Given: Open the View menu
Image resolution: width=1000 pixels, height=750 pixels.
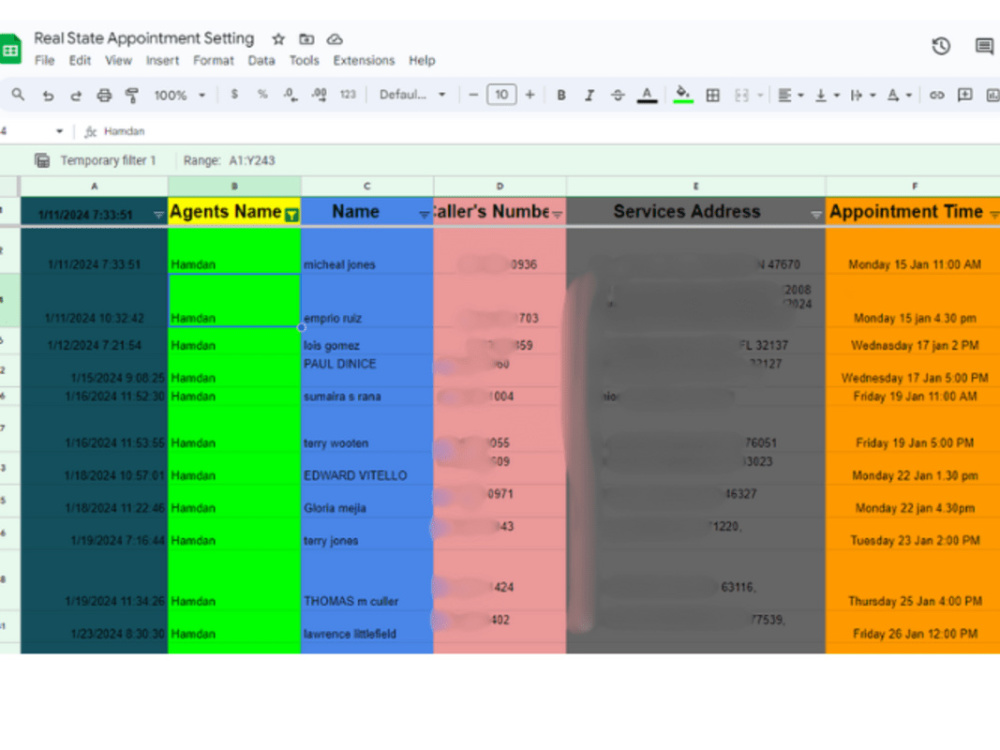Looking at the screenshot, I should click(x=119, y=61).
